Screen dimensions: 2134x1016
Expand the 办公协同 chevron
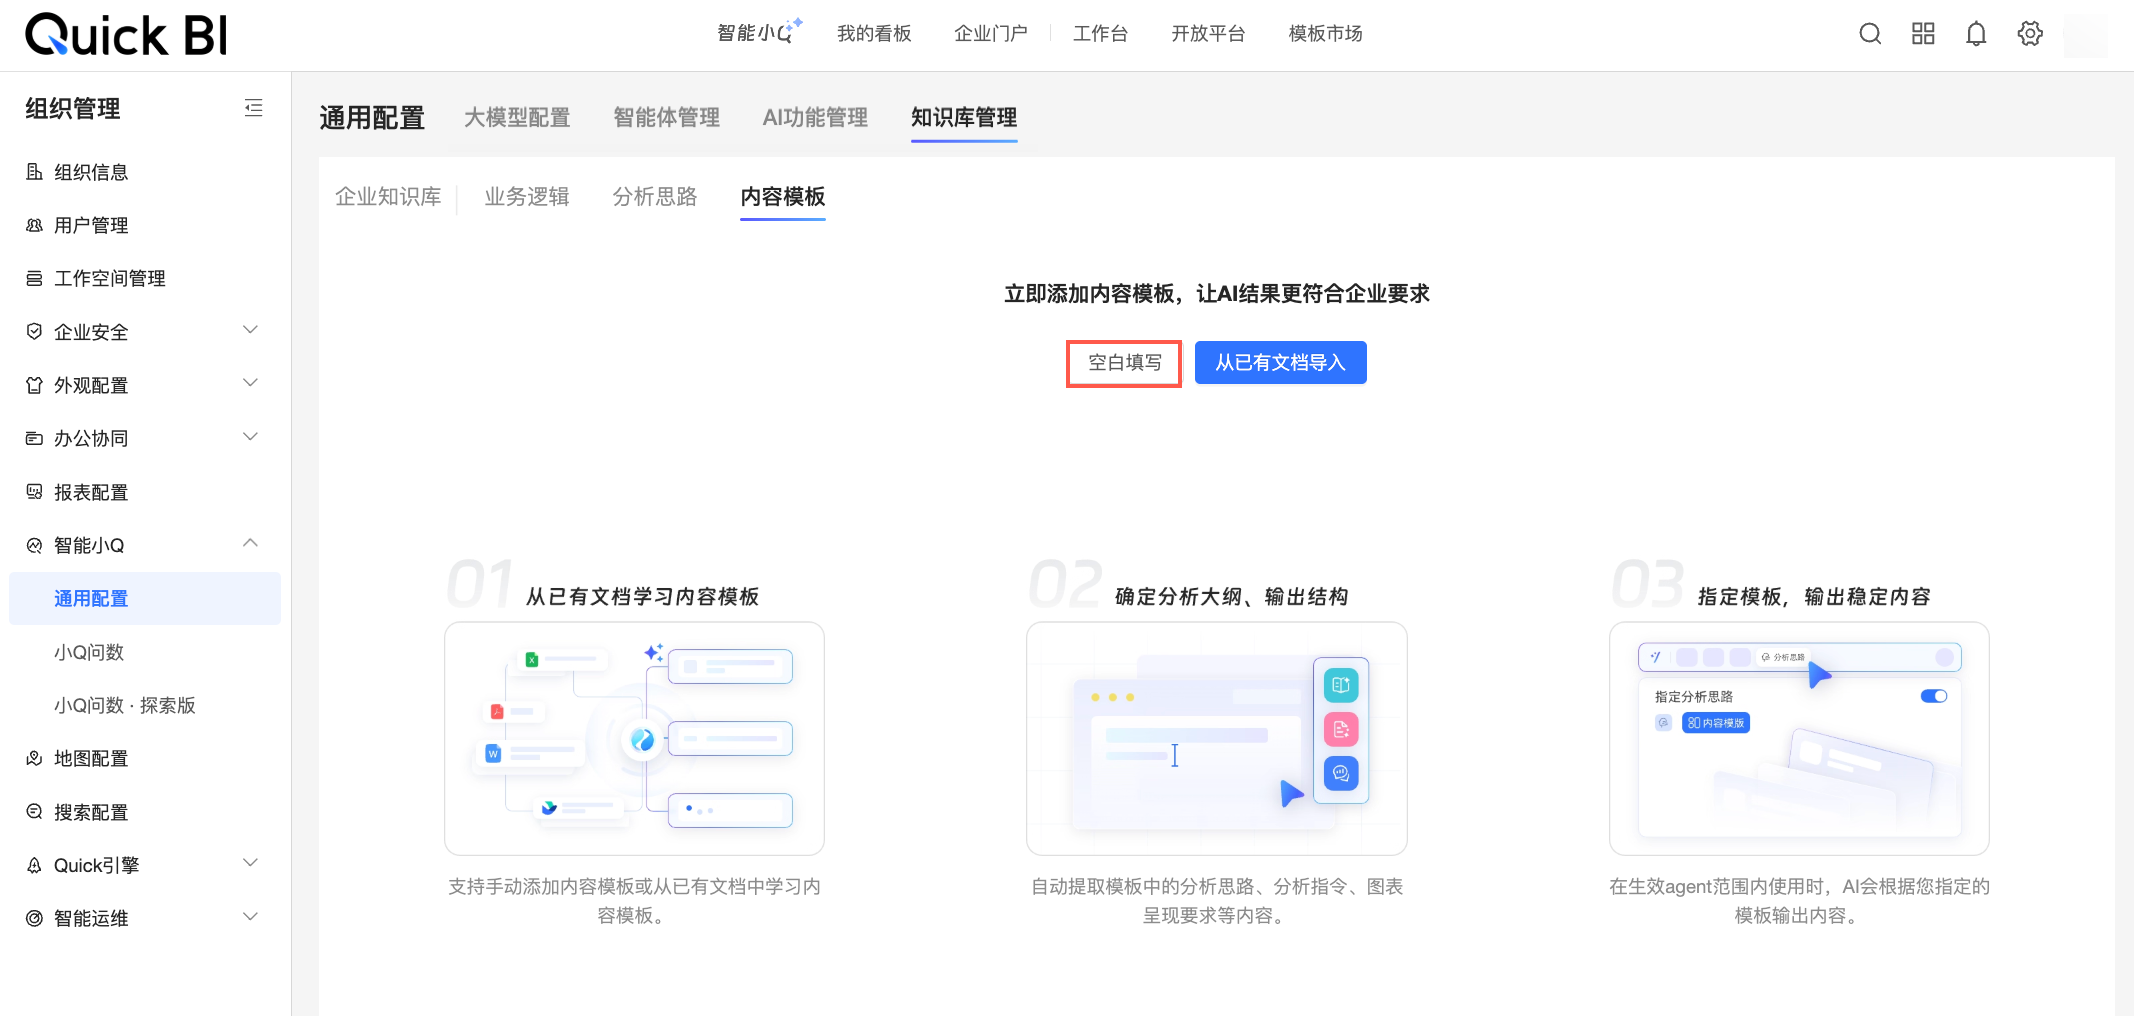tap(251, 437)
